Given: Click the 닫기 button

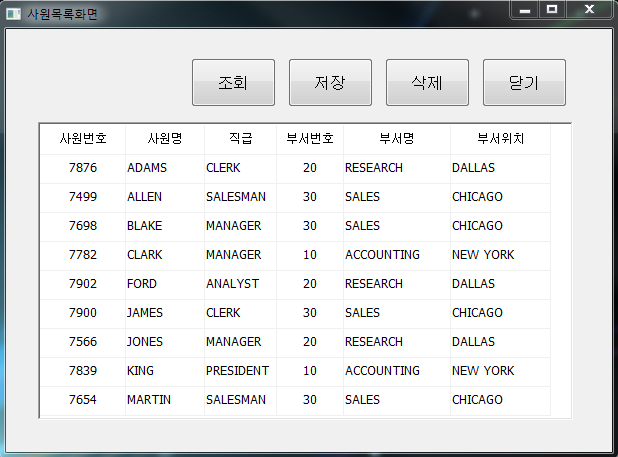Looking at the screenshot, I should coord(524,83).
